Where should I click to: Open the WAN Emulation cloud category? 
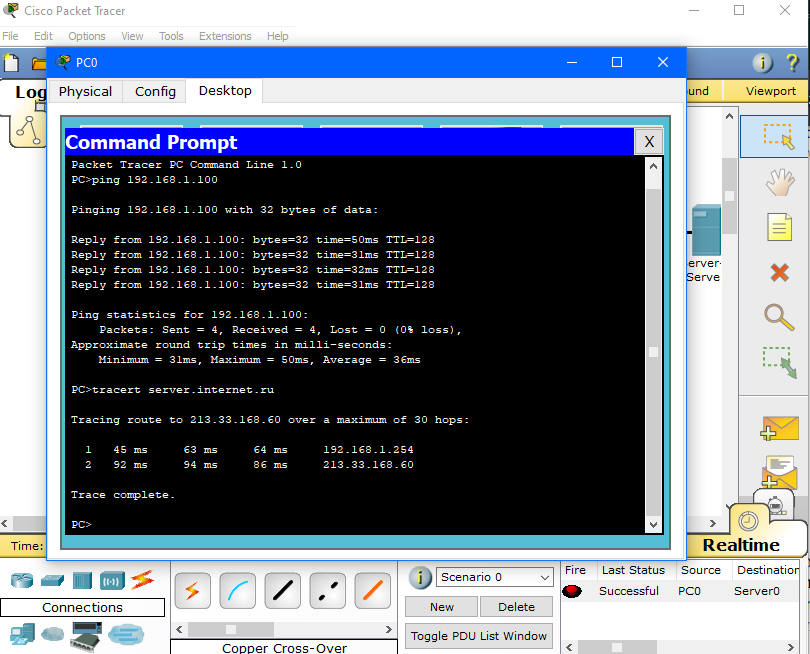click(x=52, y=633)
